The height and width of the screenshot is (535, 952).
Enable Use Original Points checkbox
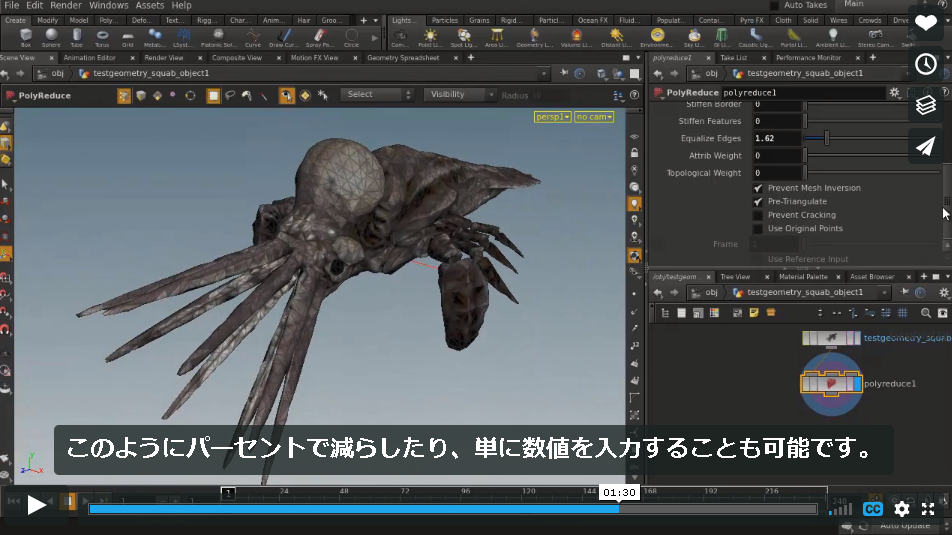(758, 228)
